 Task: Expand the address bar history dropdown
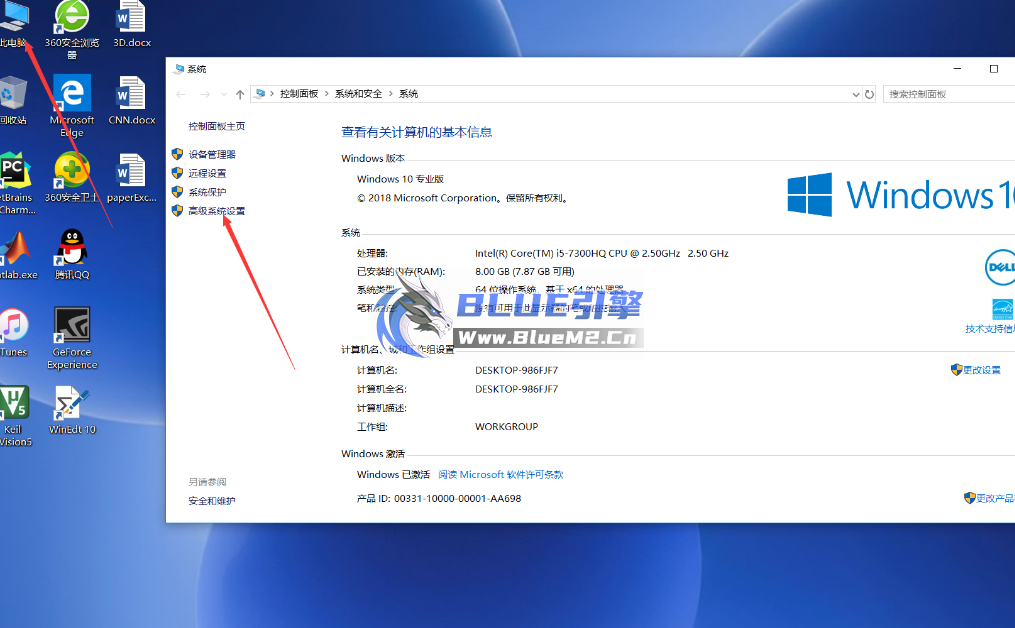click(856, 94)
